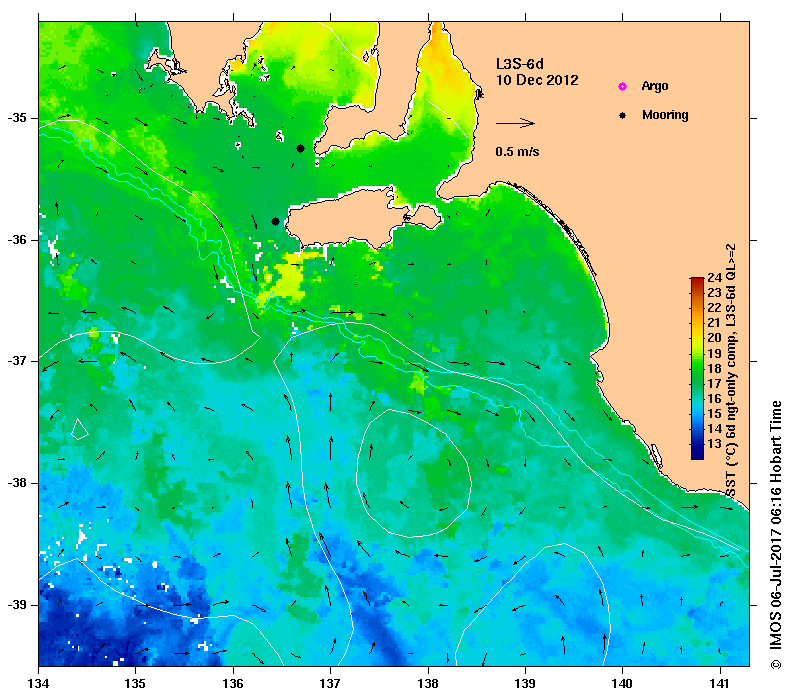Click the northern mooring dot near -35.25
Screen dimensions: 791x700
point(300,148)
